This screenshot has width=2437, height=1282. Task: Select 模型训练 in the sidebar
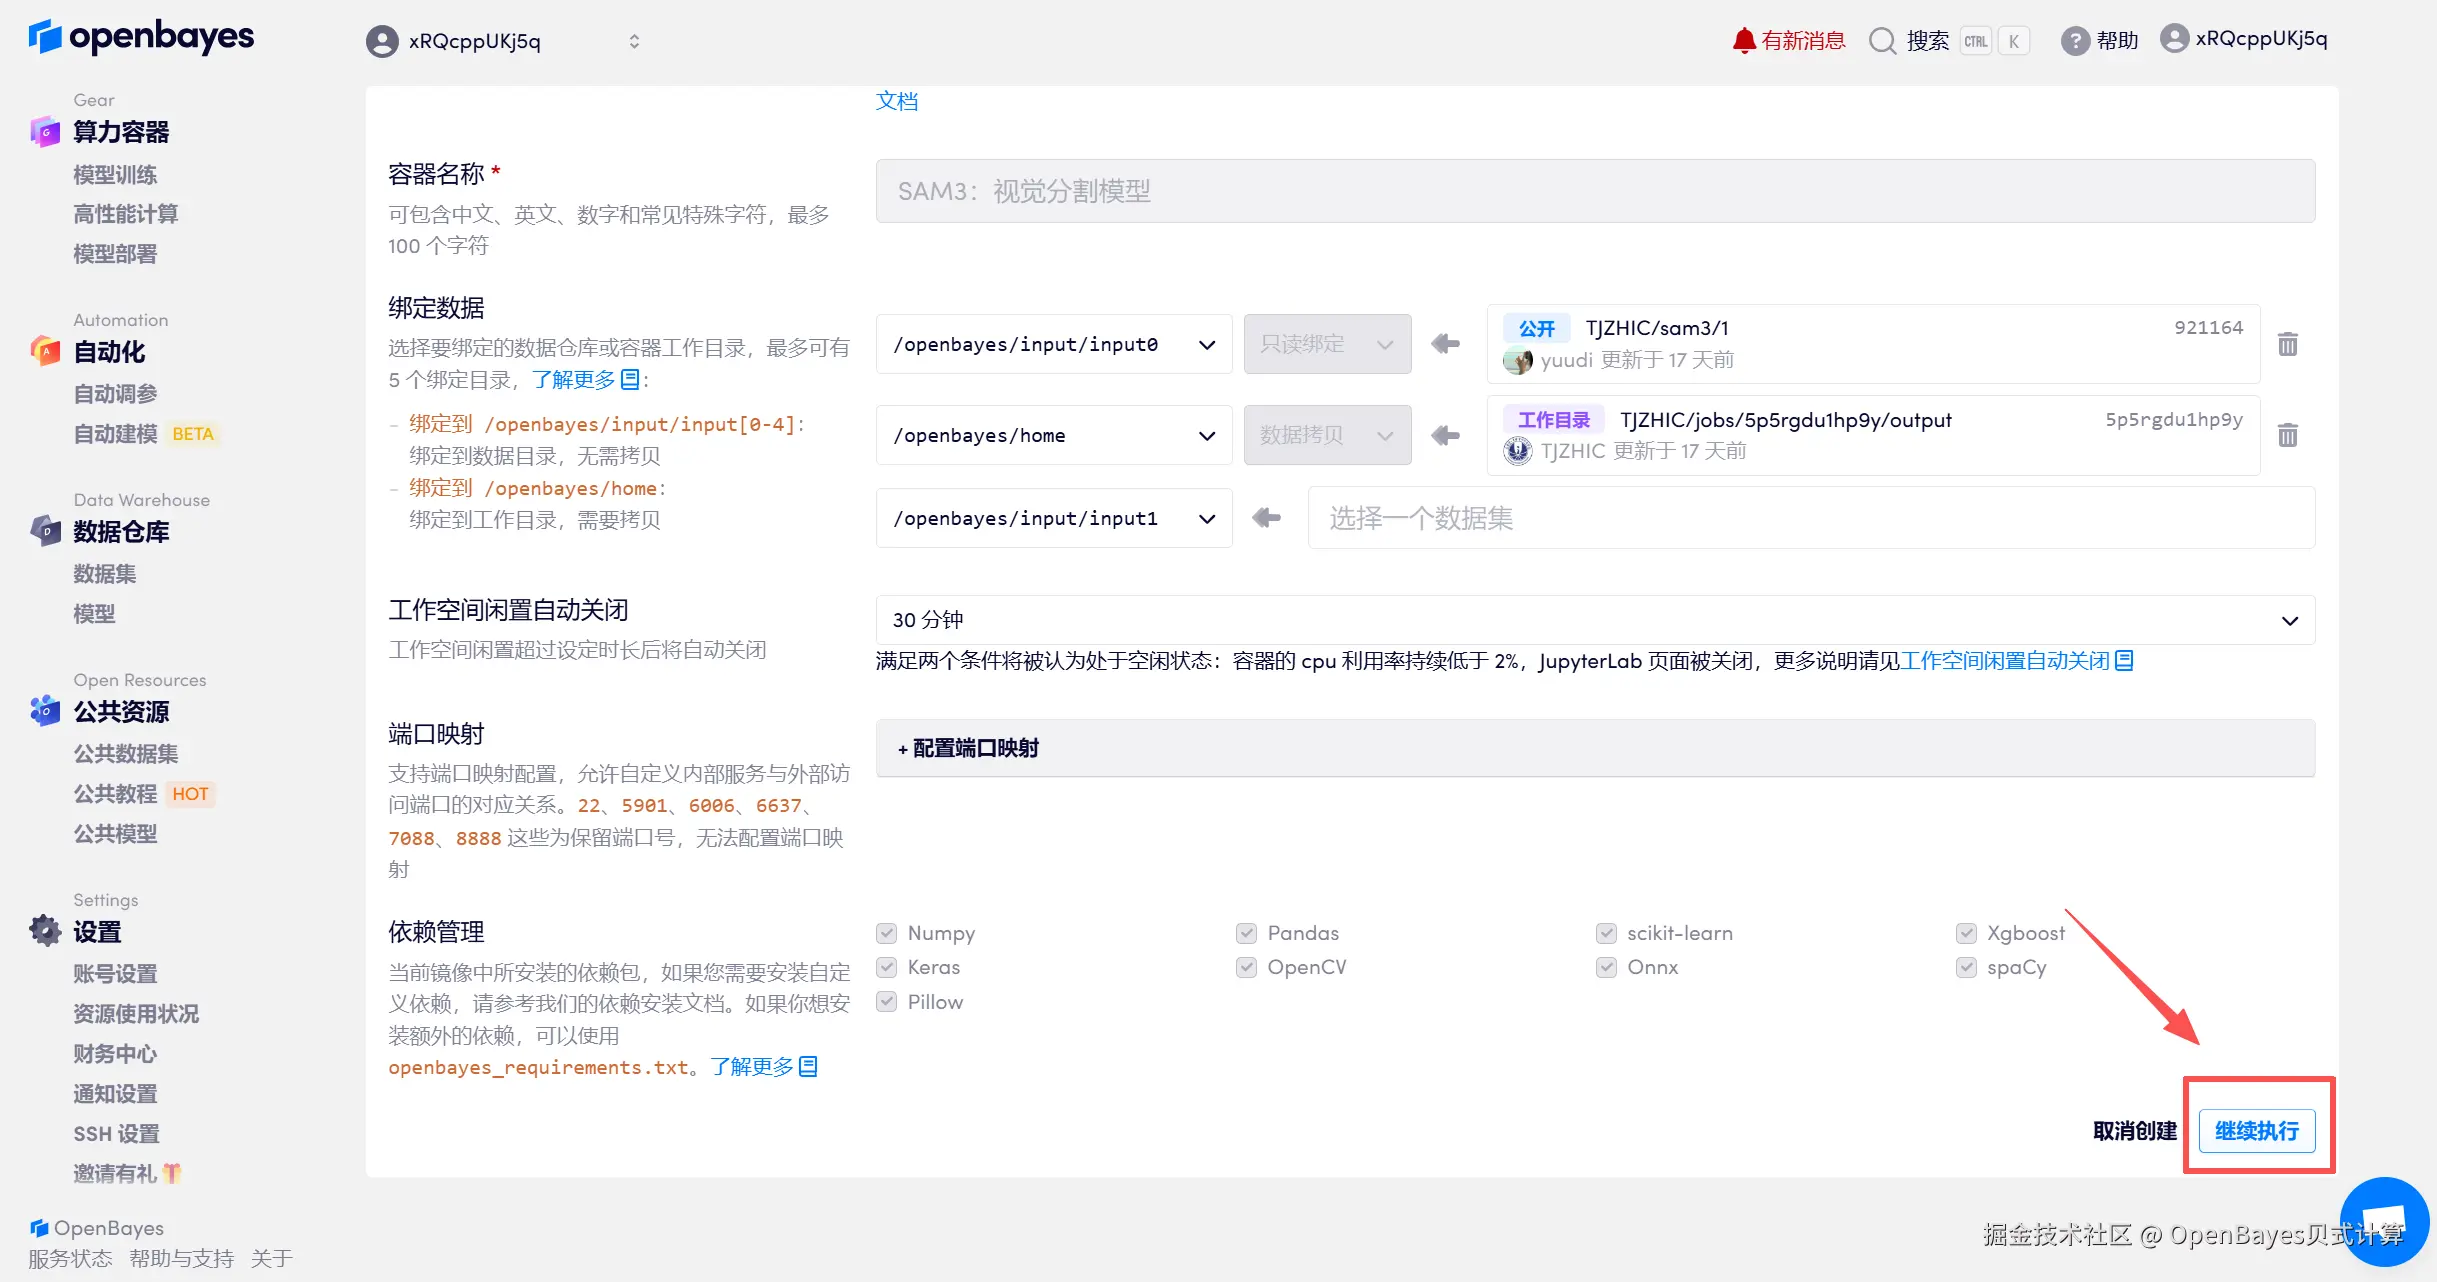coord(115,174)
